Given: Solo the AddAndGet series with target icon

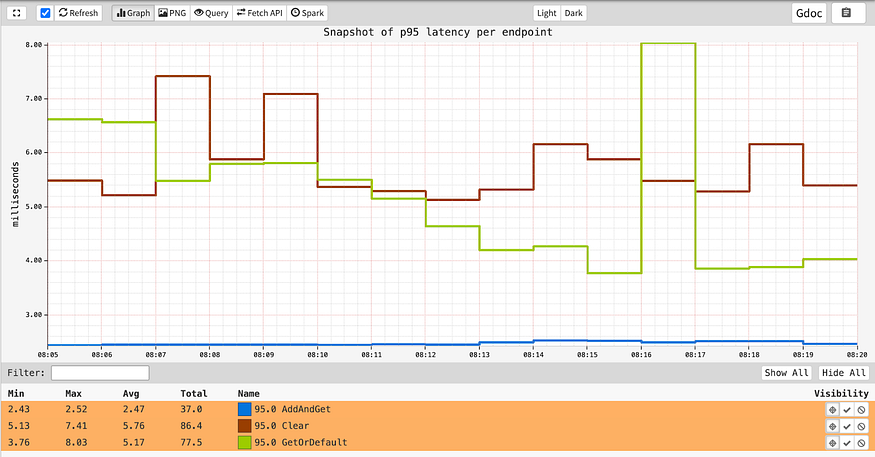Looking at the screenshot, I should point(833,410).
